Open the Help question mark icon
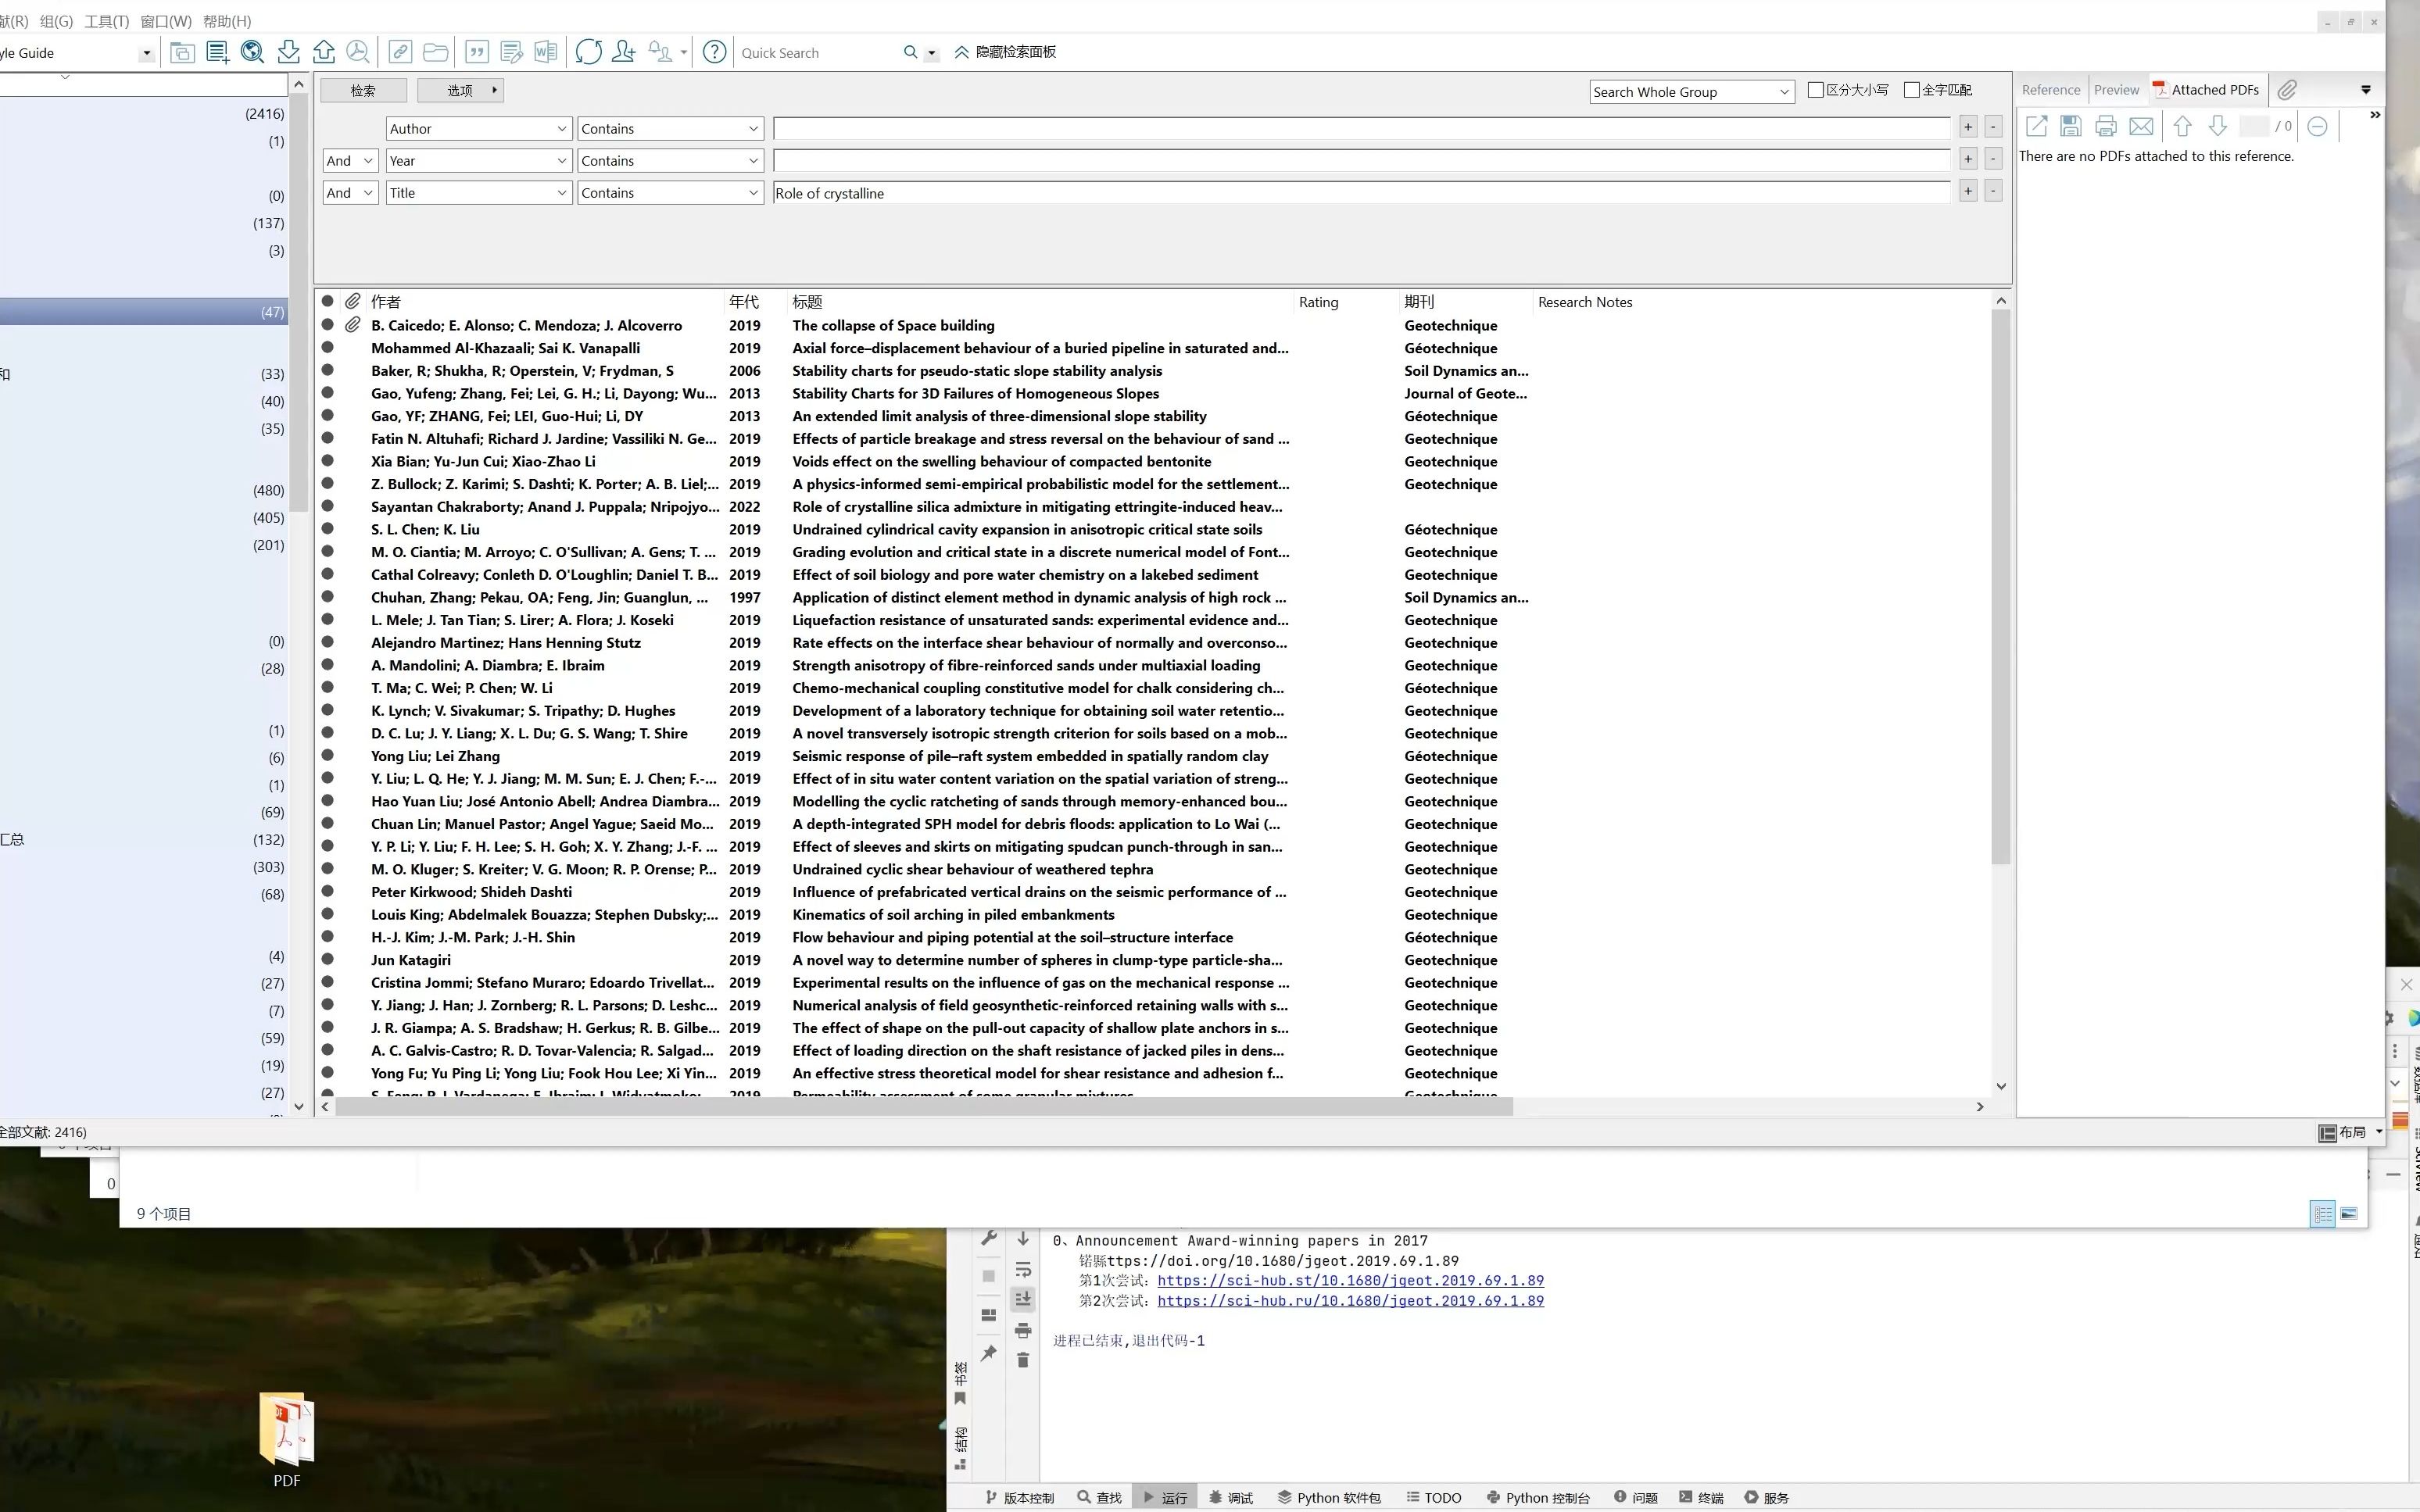The height and width of the screenshot is (1512, 2420). [714, 52]
